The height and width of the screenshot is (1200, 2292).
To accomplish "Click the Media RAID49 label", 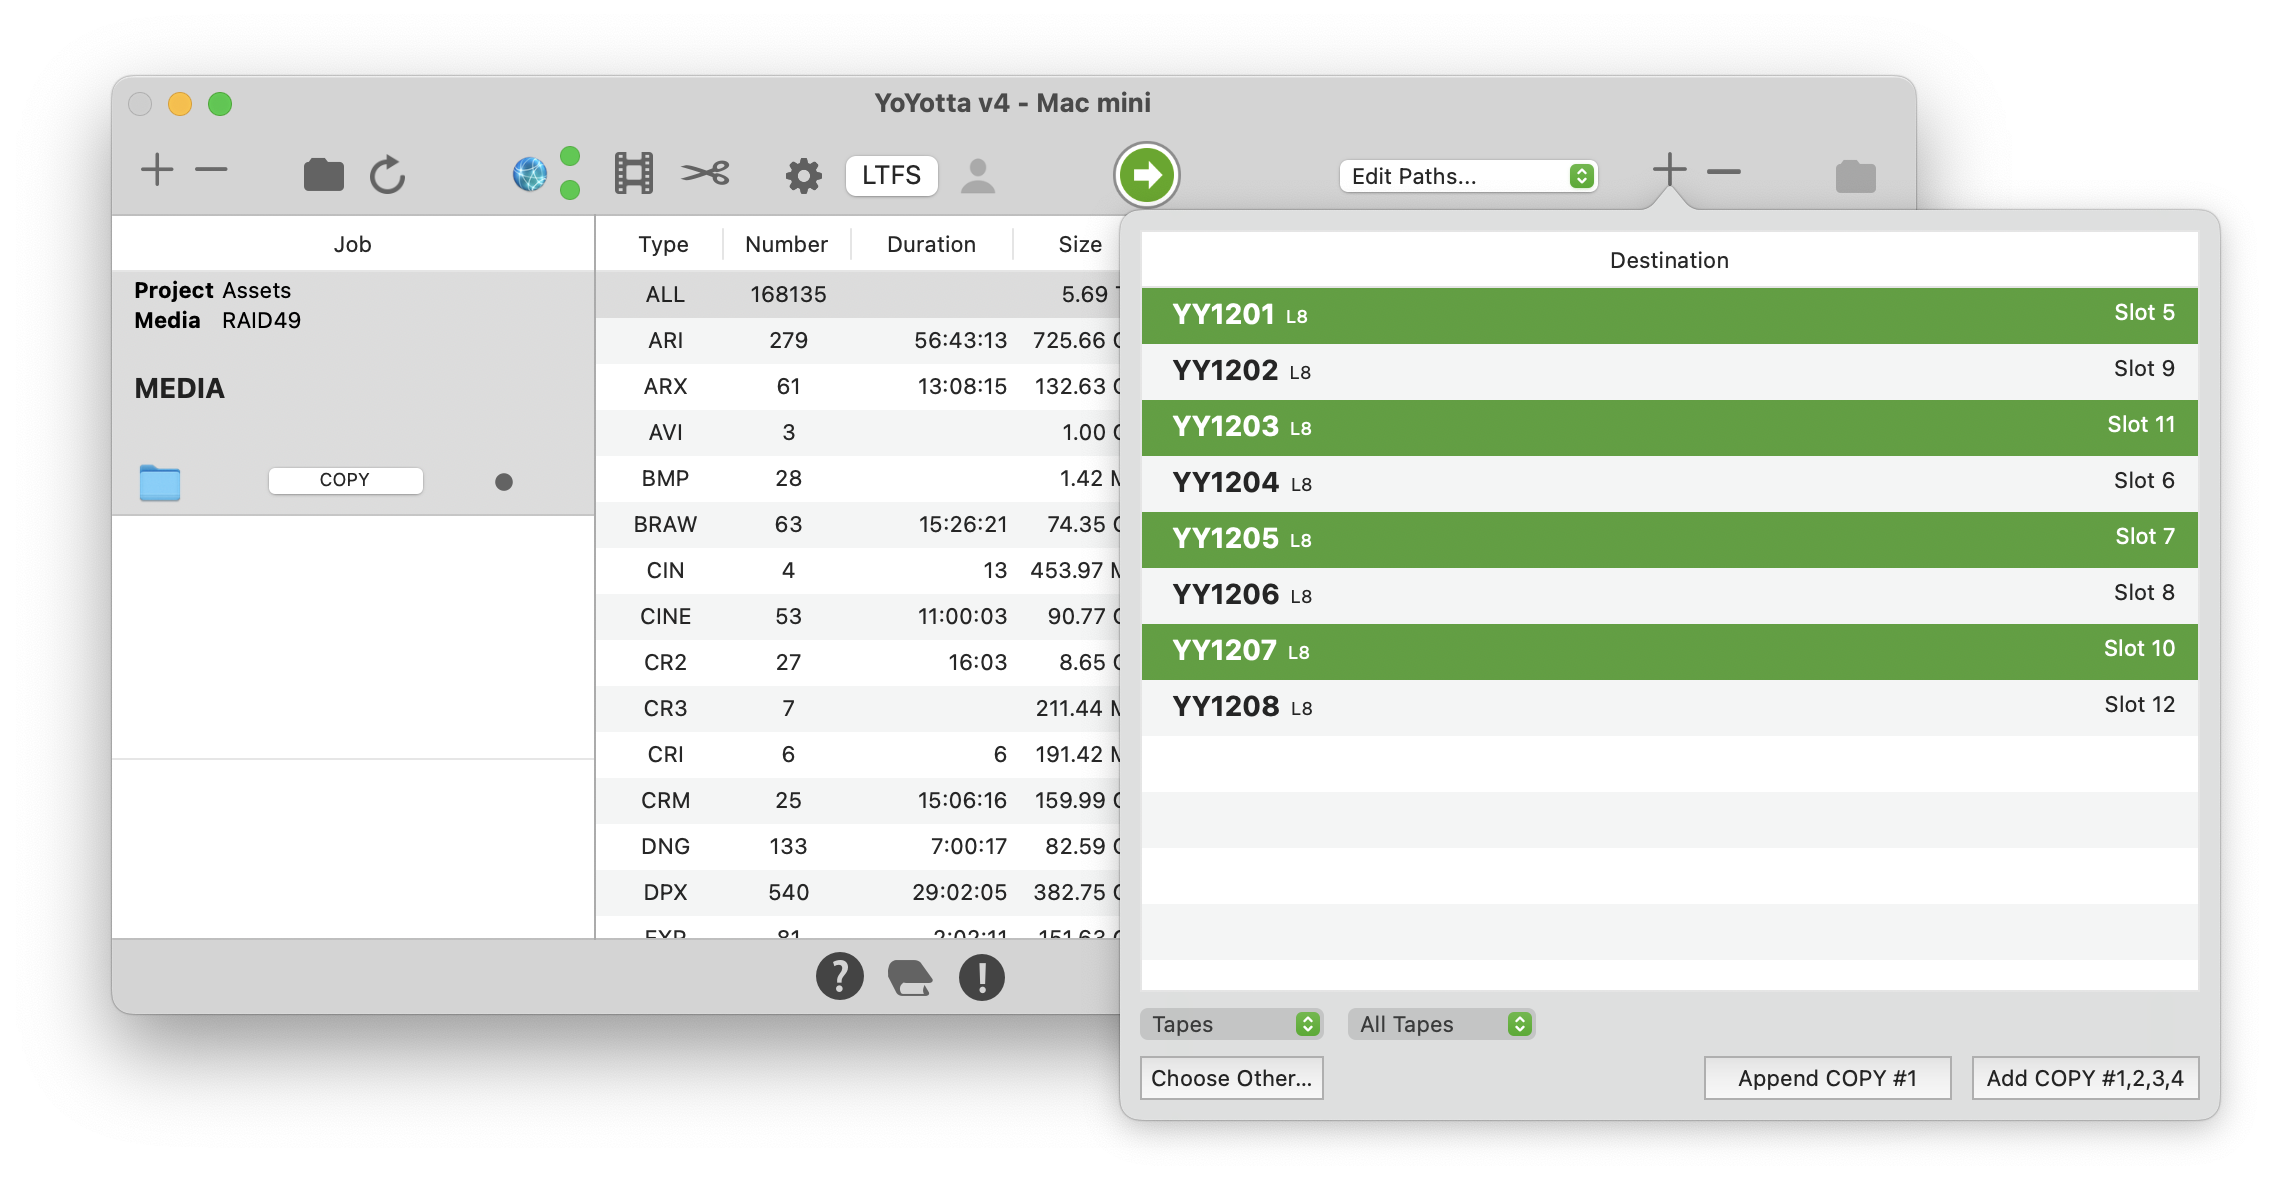I will (x=218, y=320).
